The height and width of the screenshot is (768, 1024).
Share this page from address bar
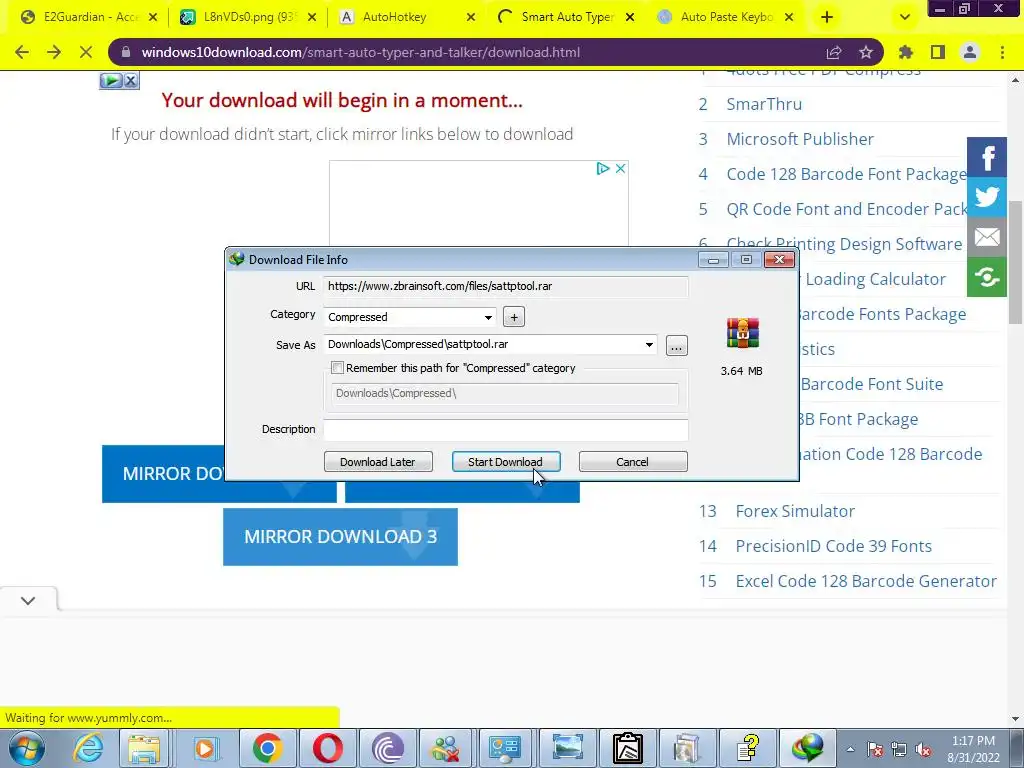click(834, 52)
